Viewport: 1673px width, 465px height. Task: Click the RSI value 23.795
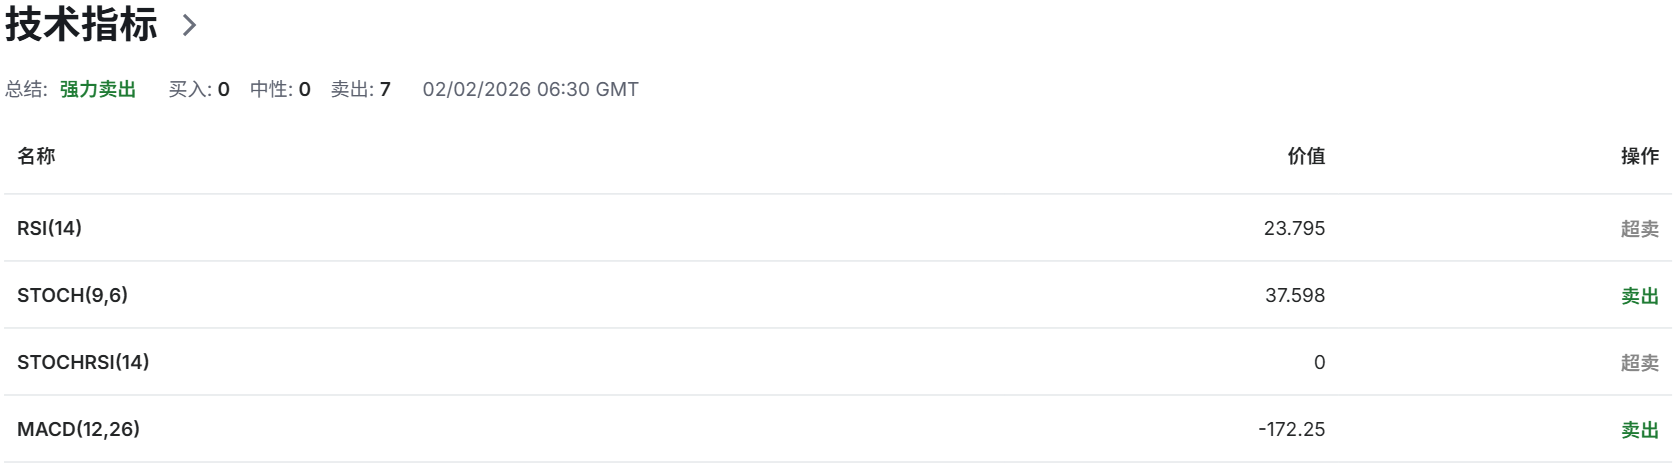coord(1294,228)
